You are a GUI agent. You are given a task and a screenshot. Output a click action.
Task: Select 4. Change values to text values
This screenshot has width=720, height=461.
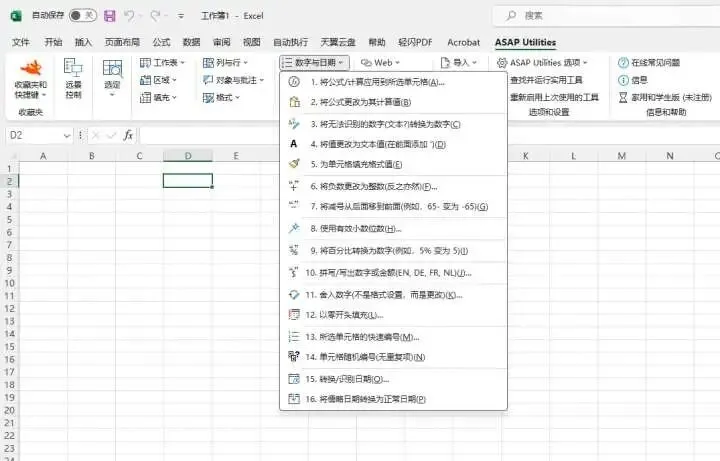pyautogui.click(x=393, y=144)
